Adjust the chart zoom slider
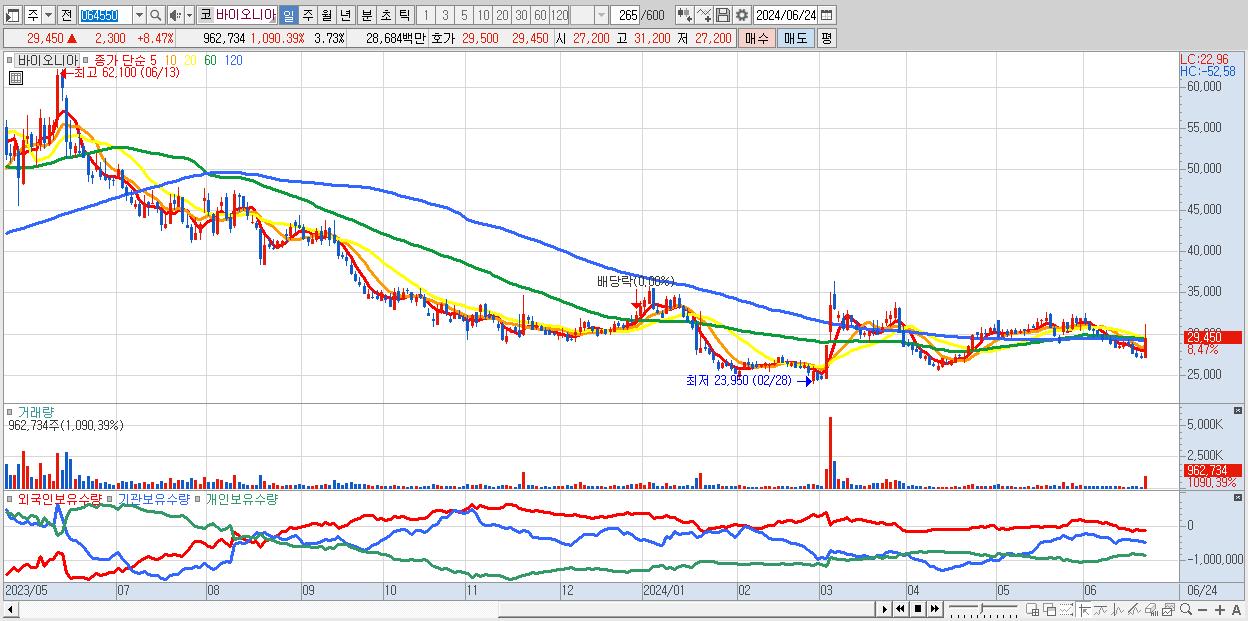This screenshot has height=621, width=1248. point(983,609)
